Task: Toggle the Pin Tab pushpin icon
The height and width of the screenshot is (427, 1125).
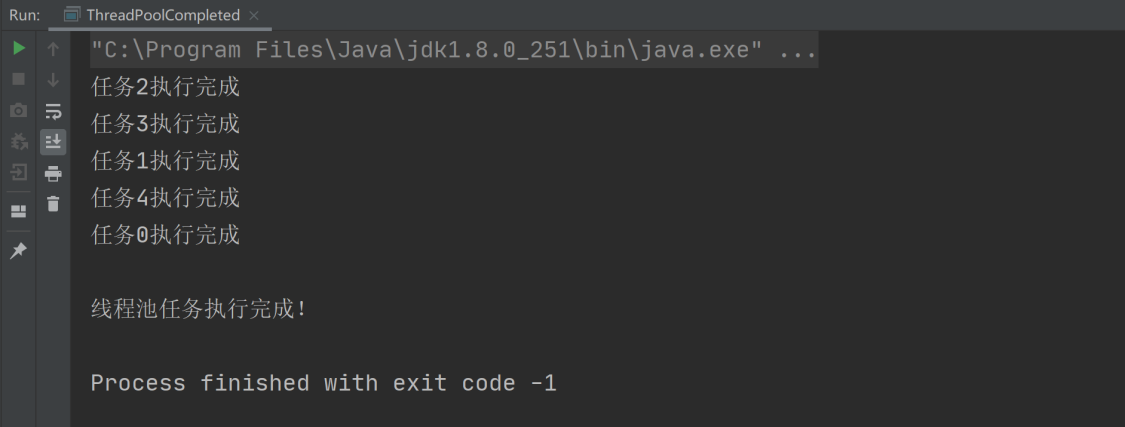Action: coord(19,250)
